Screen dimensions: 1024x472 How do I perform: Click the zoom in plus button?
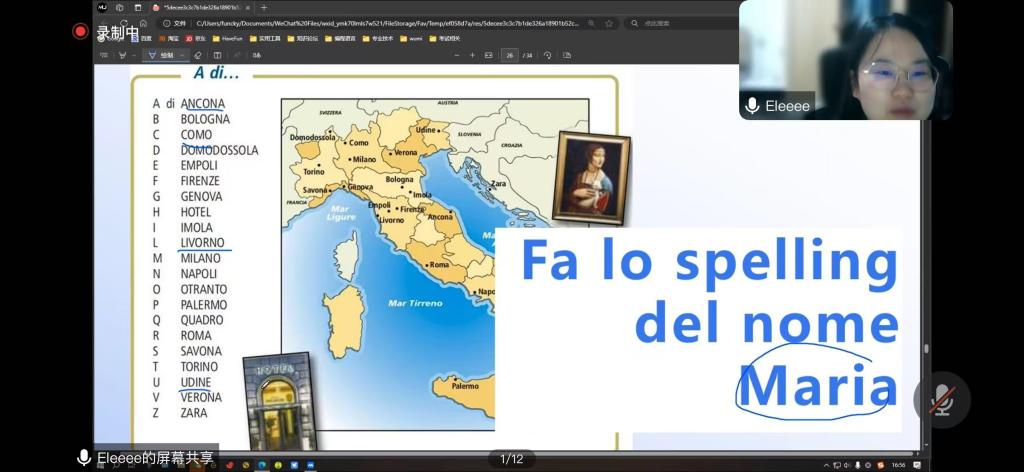[x=472, y=55]
